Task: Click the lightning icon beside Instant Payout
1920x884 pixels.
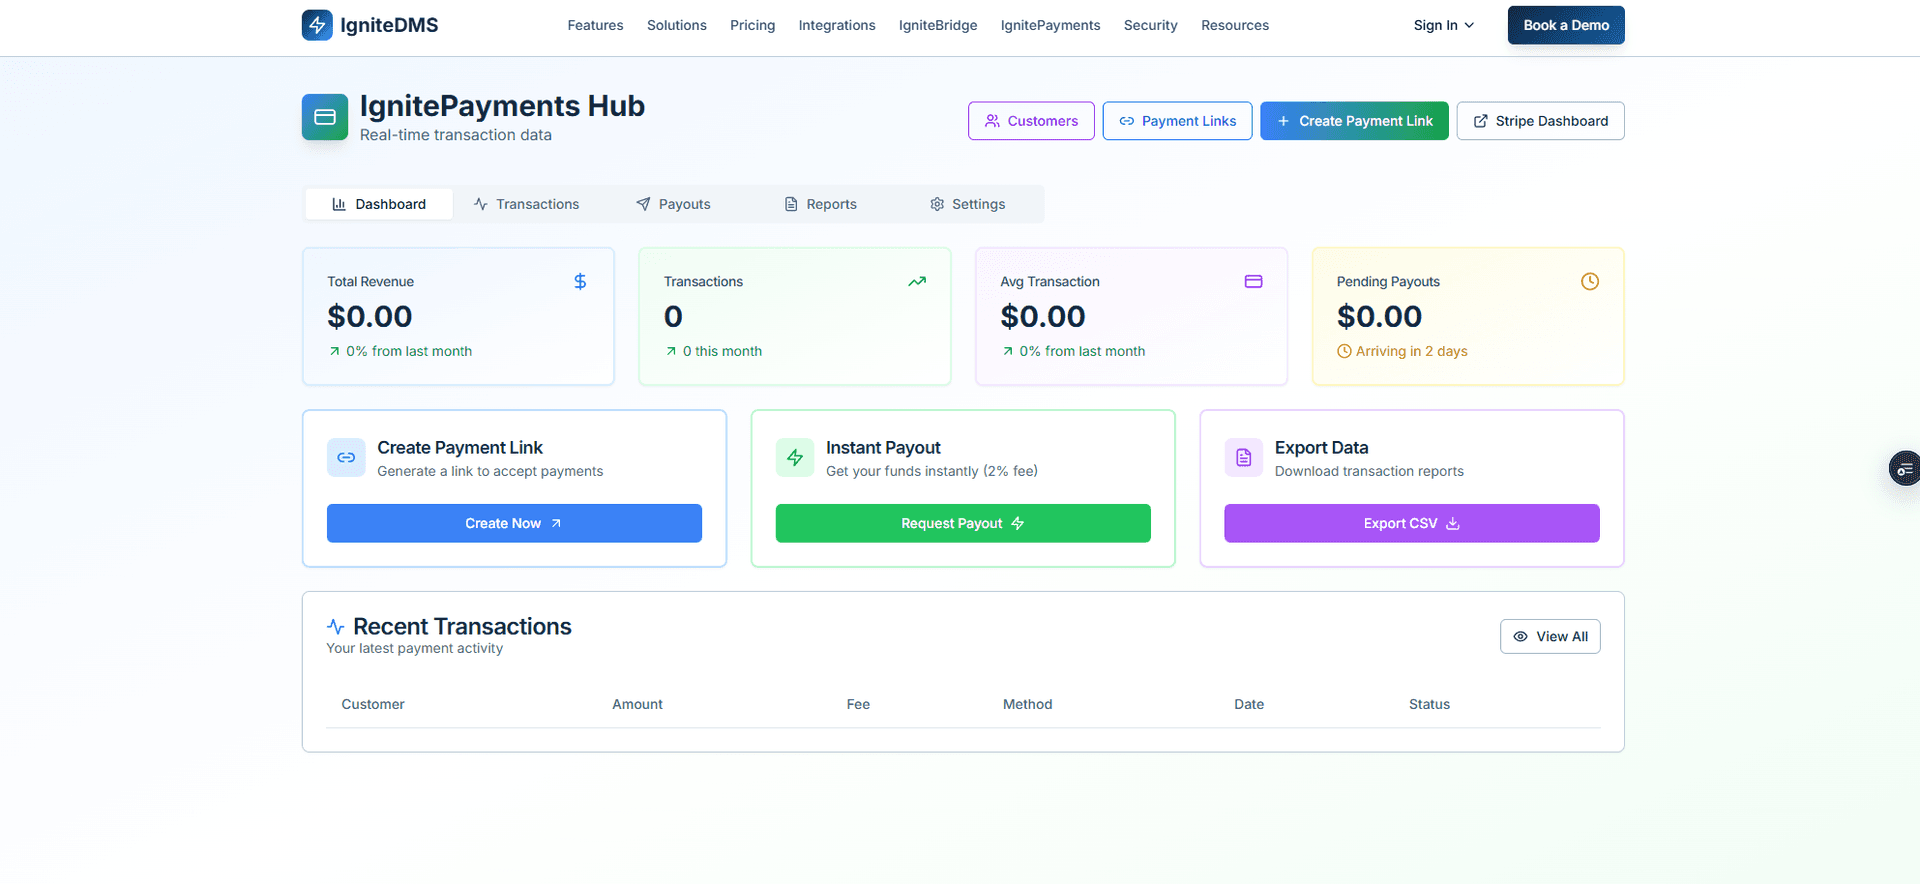Action: tap(795, 458)
